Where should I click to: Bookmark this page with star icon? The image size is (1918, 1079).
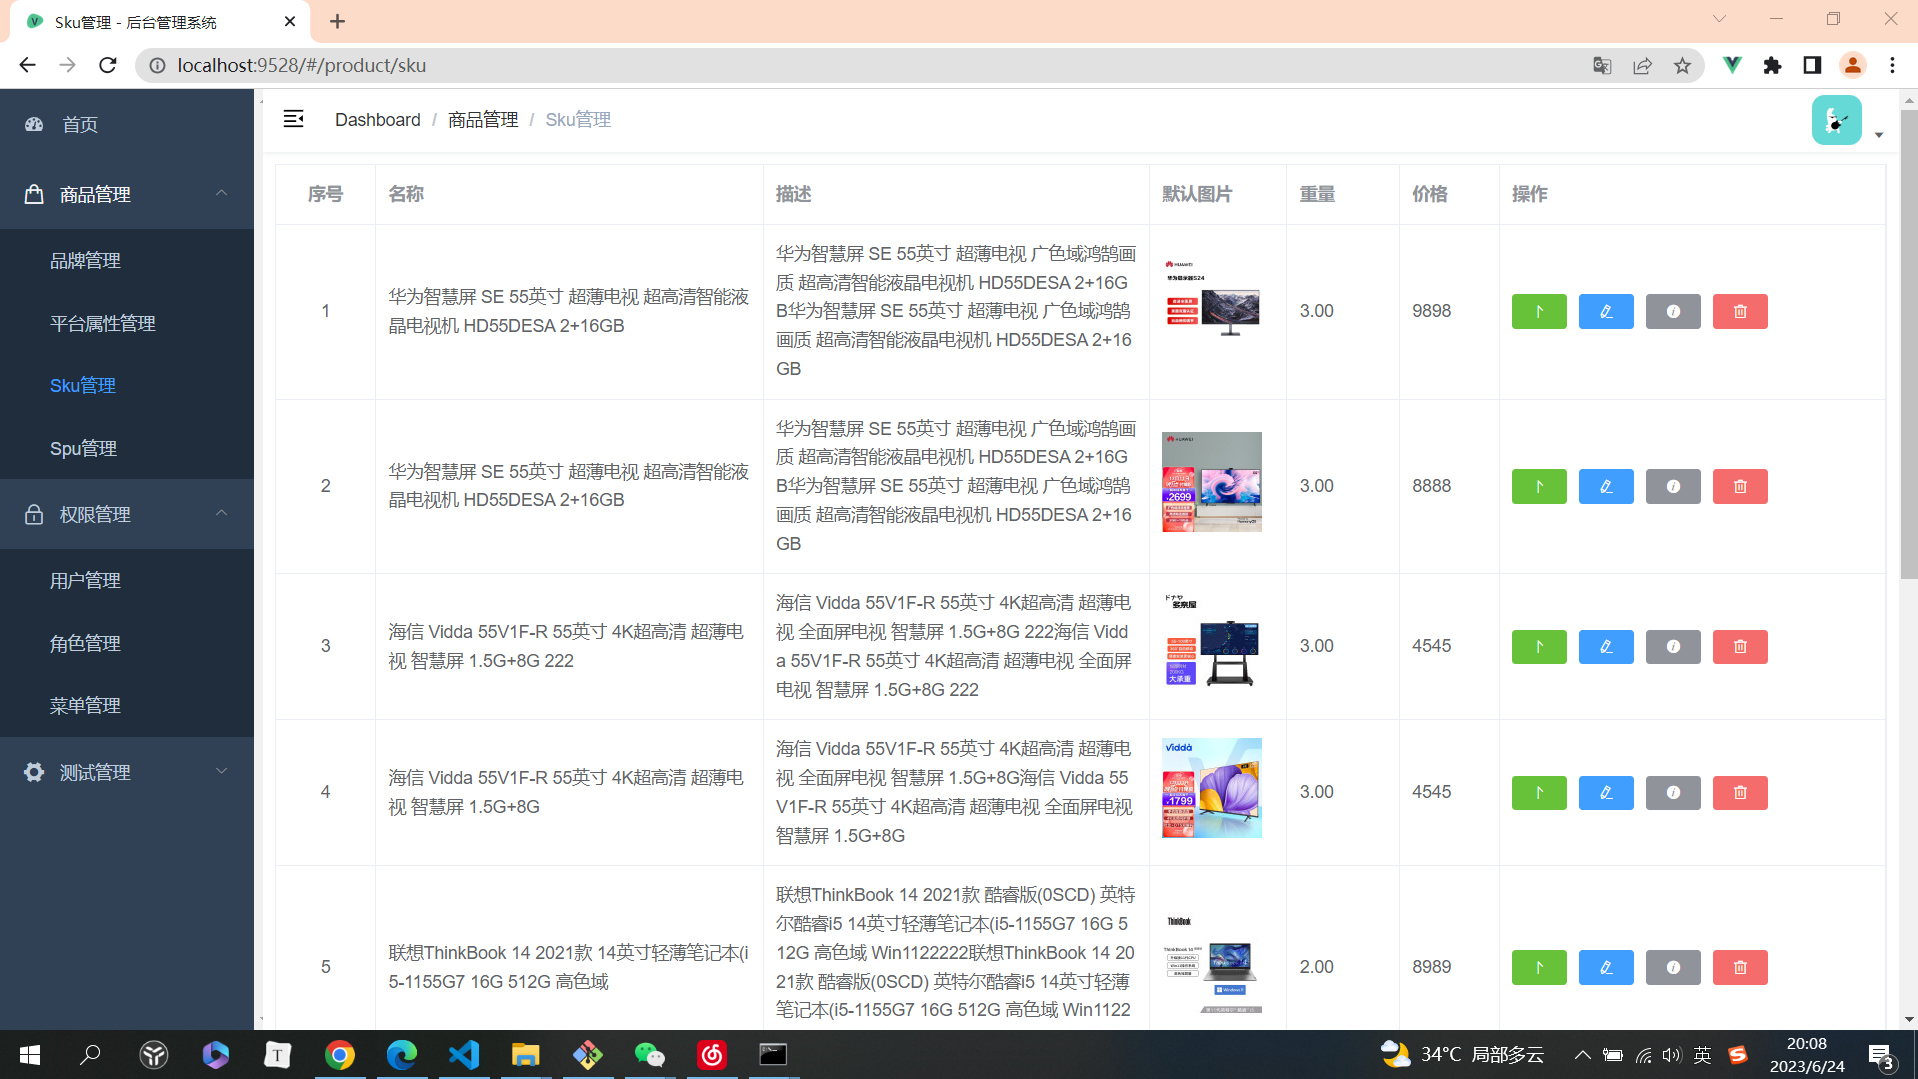click(x=1682, y=65)
